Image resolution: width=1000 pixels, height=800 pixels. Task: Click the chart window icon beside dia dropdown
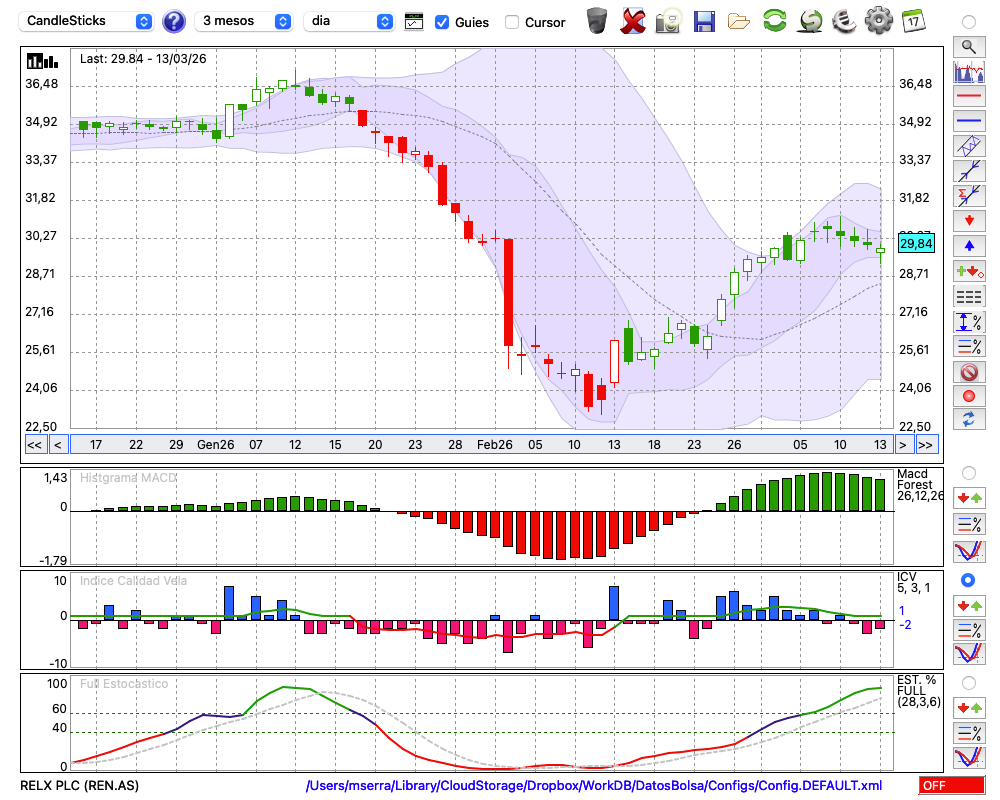coord(414,22)
